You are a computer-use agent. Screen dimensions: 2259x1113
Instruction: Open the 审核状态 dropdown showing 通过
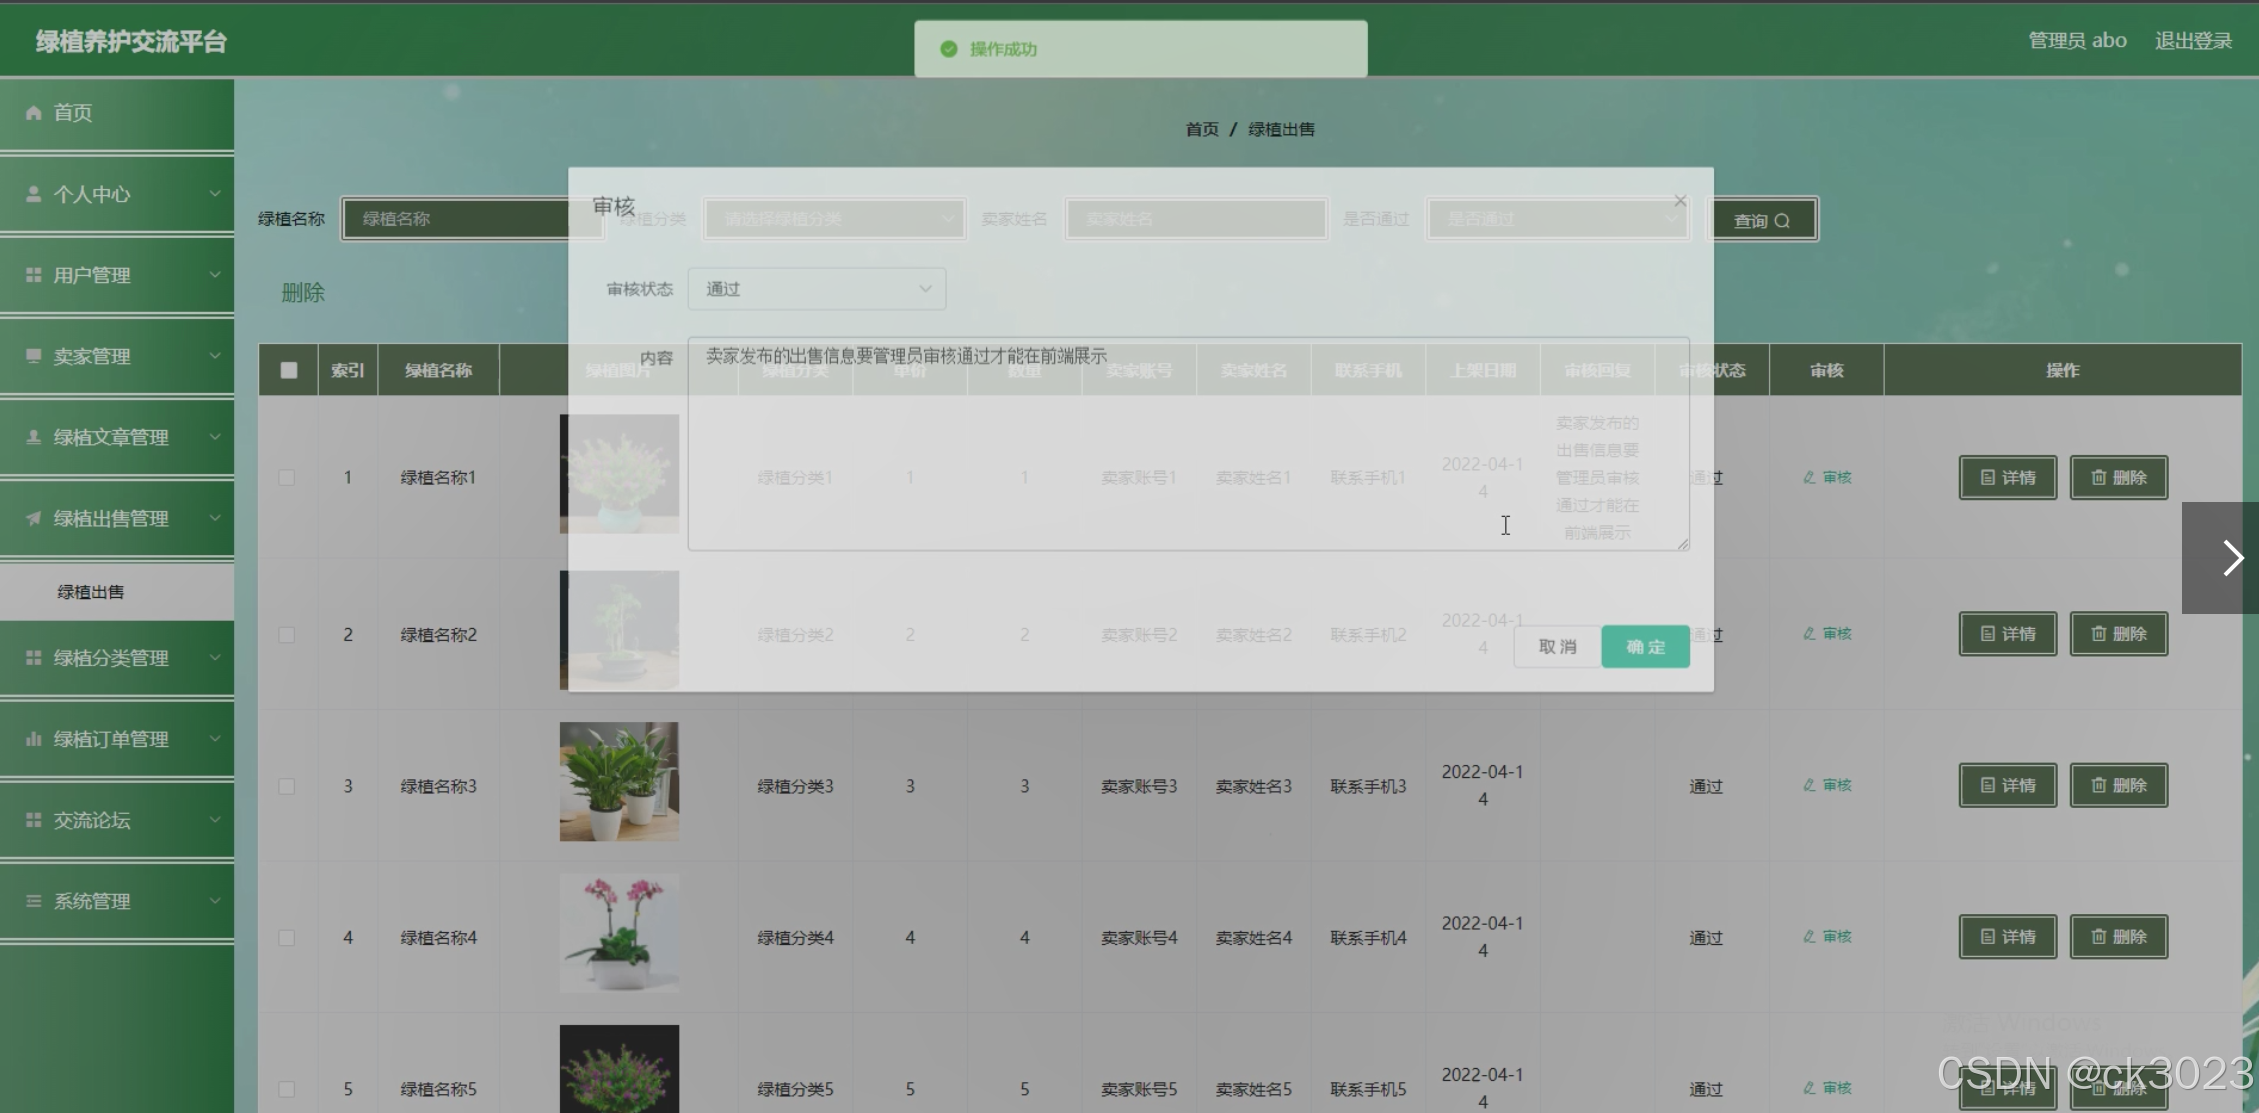[816, 289]
